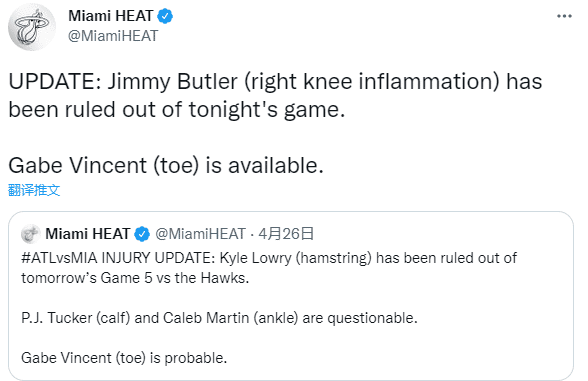Open the Miami HEAT name in the quoted tweet
Viewport: 588px width, 381px height.
click(88, 234)
